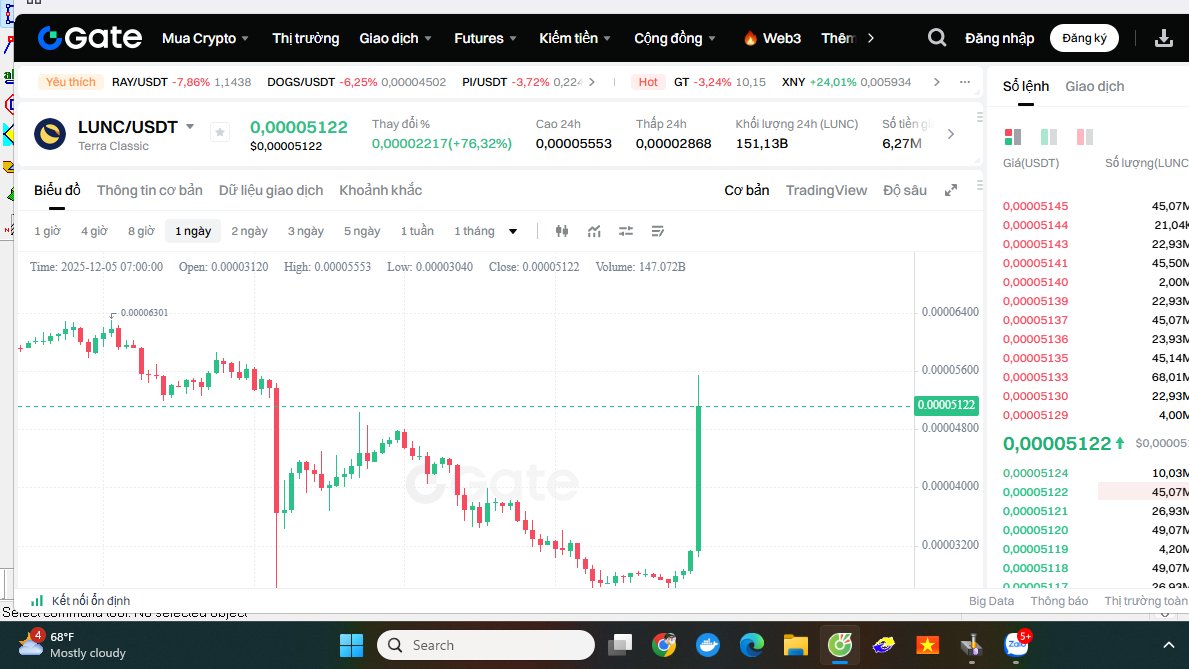
Task: Select Cơ bản chart mode
Action: coord(747,190)
